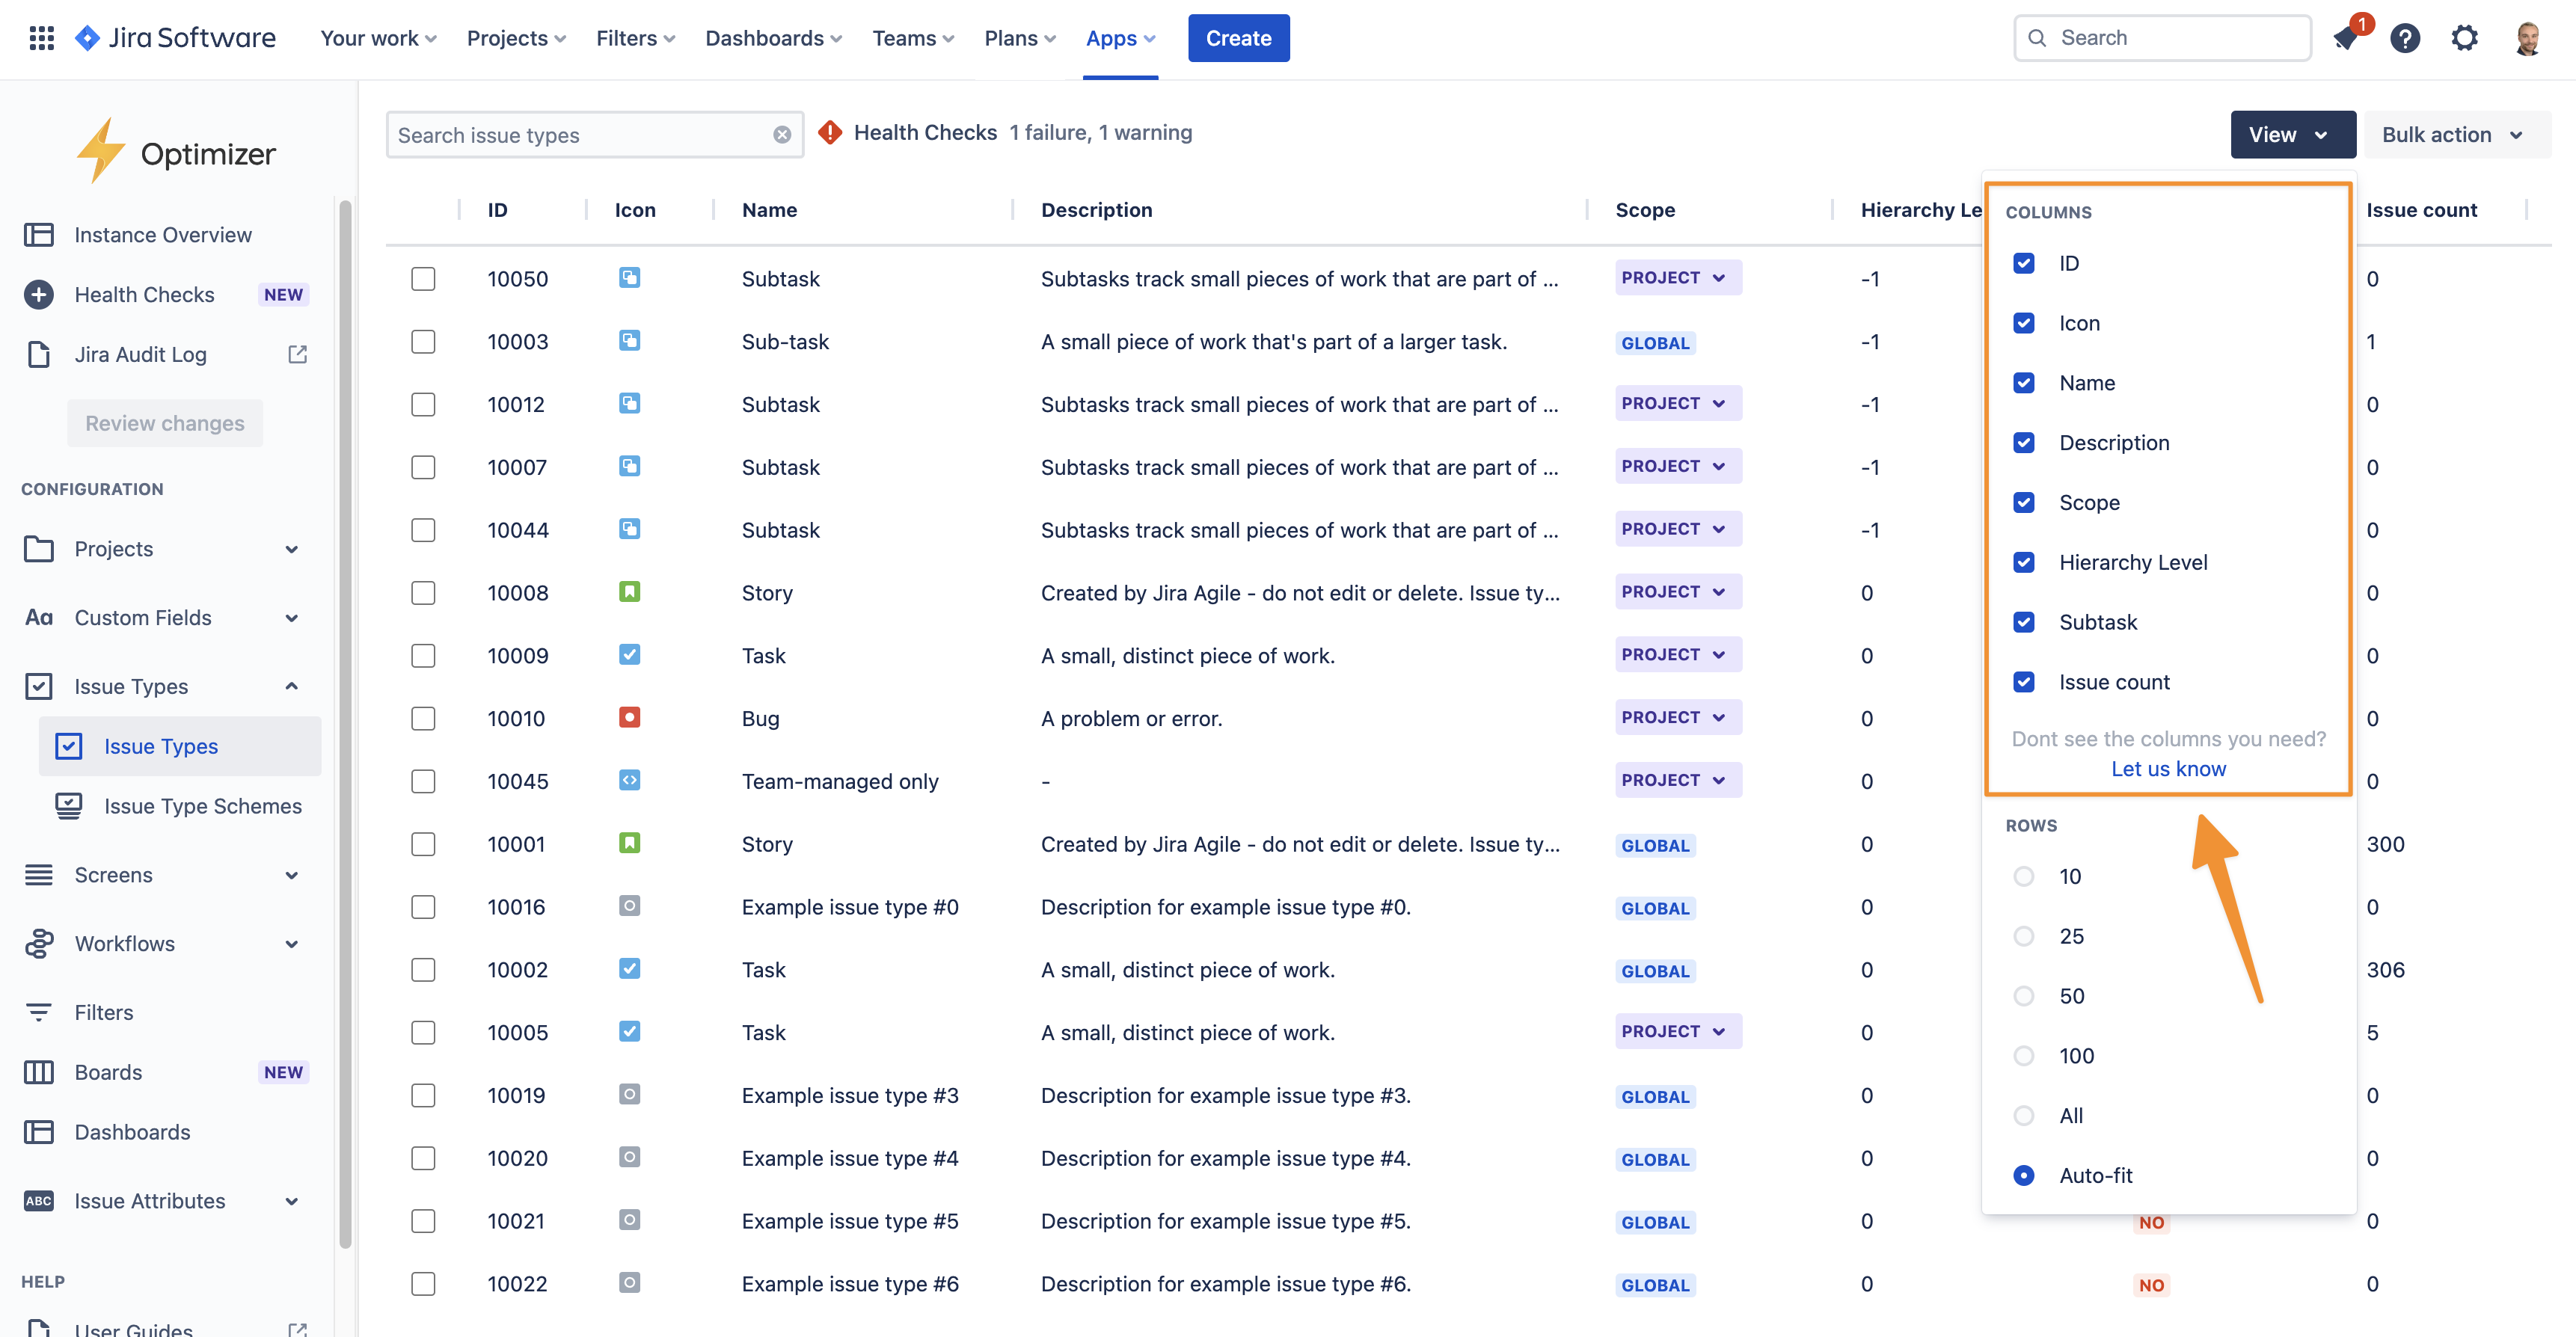Open the Health Checks section in sidebar
The width and height of the screenshot is (2576, 1337).
144,294
